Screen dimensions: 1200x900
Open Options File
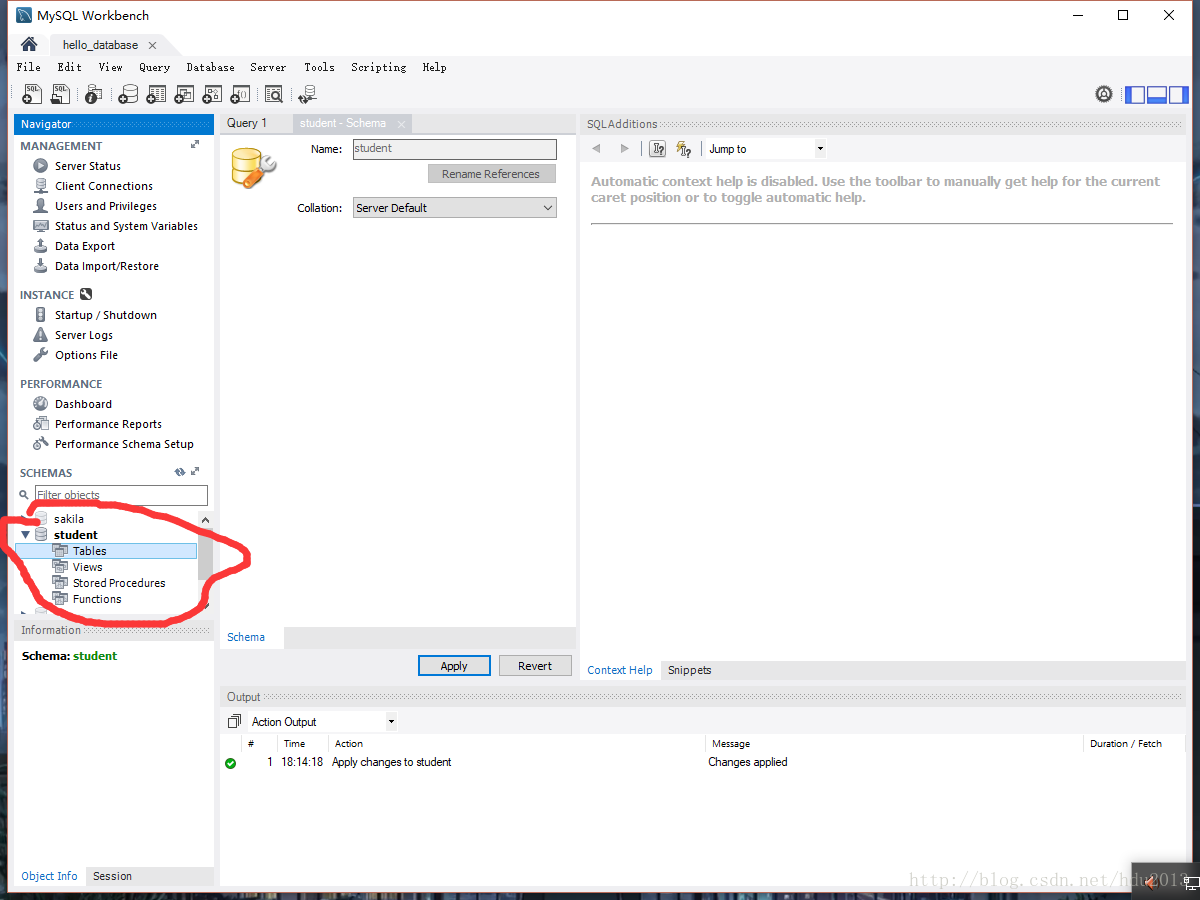(x=86, y=355)
